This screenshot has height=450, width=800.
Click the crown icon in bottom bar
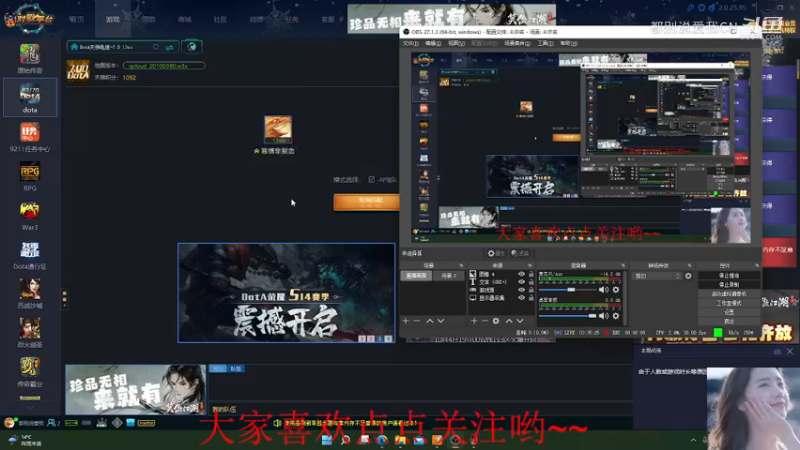(102, 422)
